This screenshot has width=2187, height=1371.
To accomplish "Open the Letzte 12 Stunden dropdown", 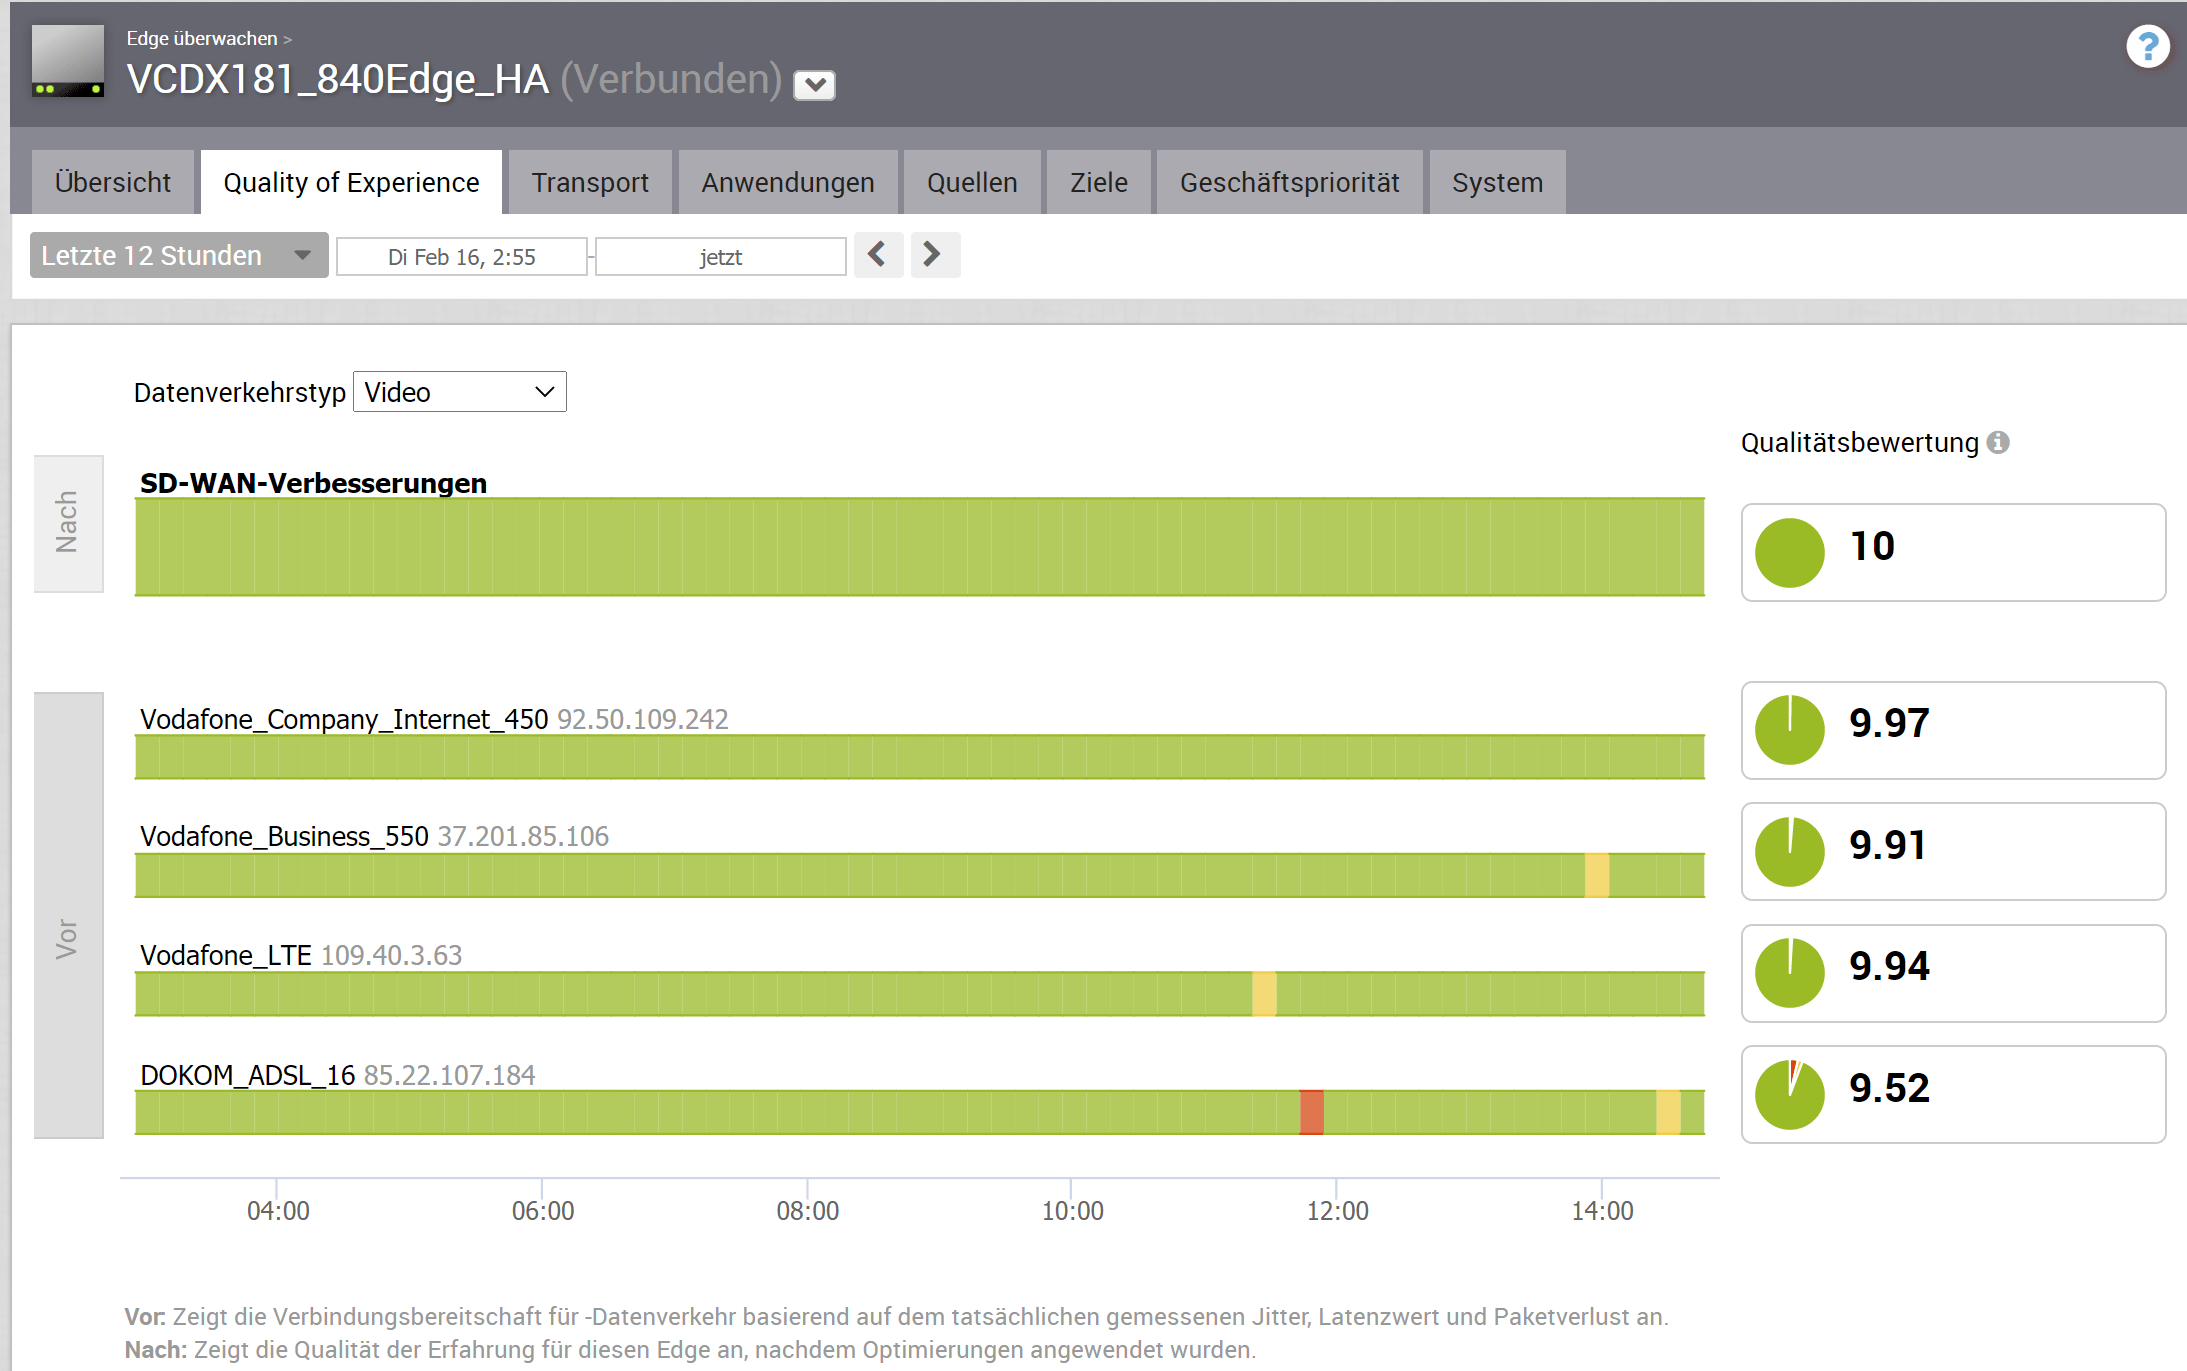I will click(x=178, y=256).
